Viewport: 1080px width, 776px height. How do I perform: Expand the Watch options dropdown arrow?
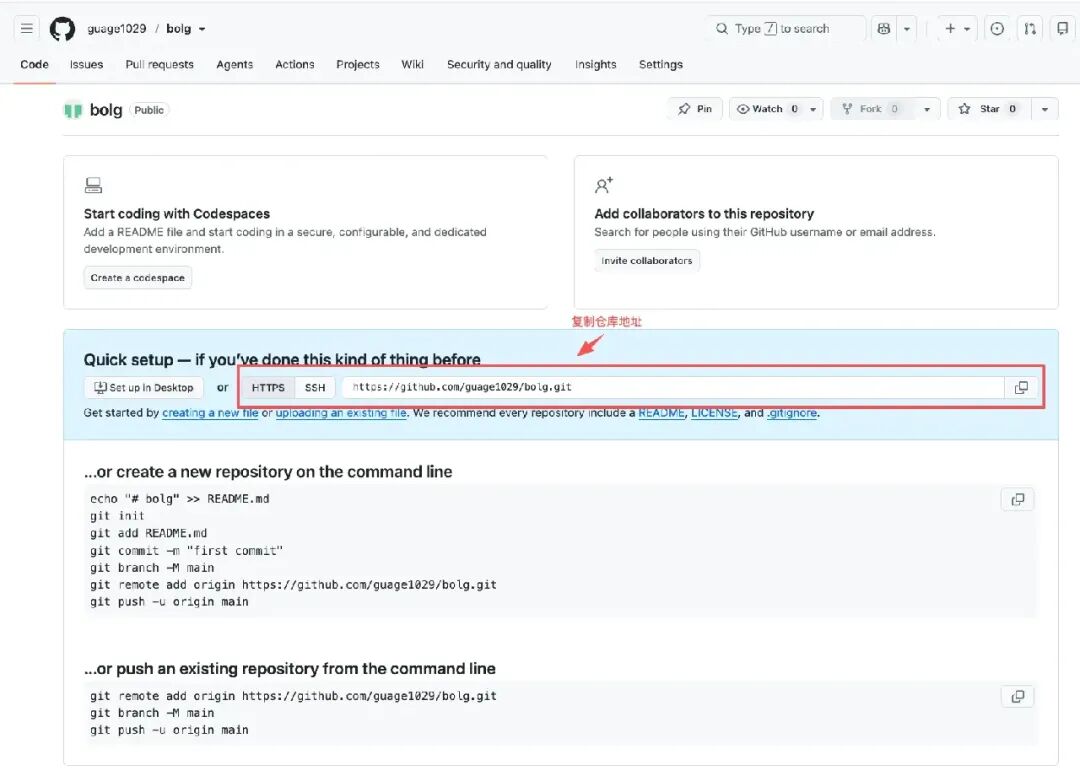[x=813, y=109]
